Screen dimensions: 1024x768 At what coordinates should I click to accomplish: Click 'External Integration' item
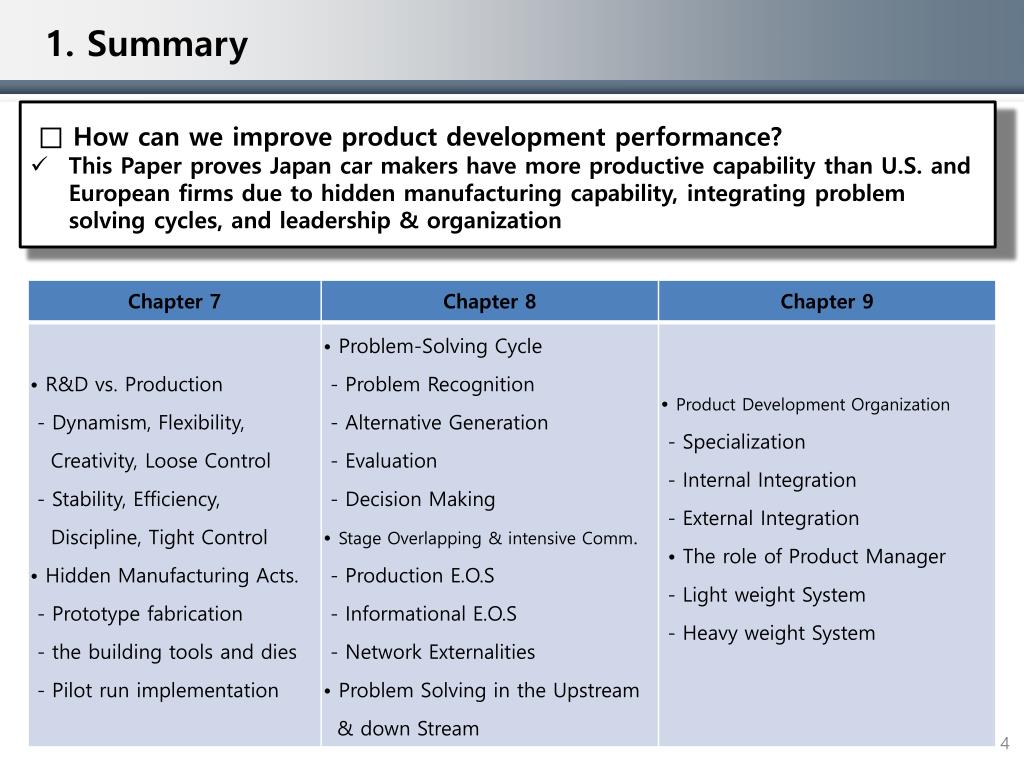pos(771,518)
